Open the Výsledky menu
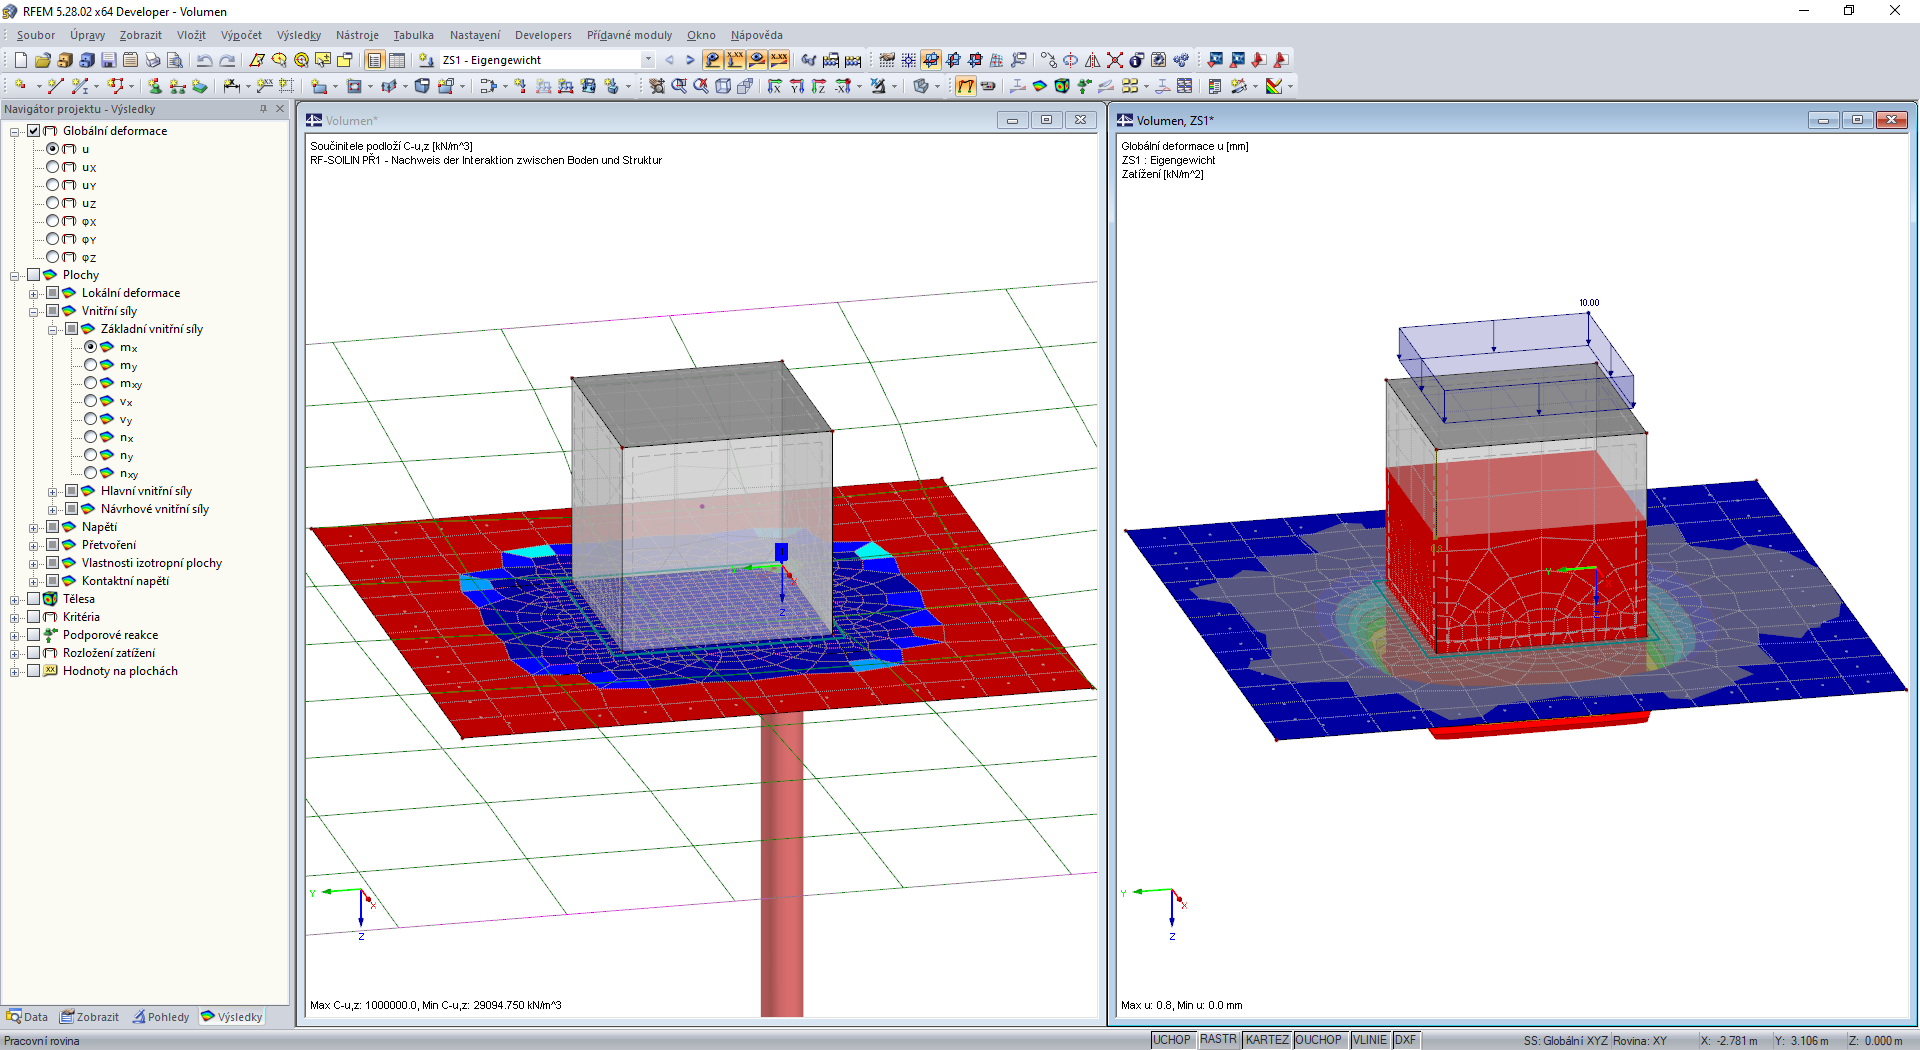Image resolution: width=1920 pixels, height=1050 pixels. click(299, 35)
